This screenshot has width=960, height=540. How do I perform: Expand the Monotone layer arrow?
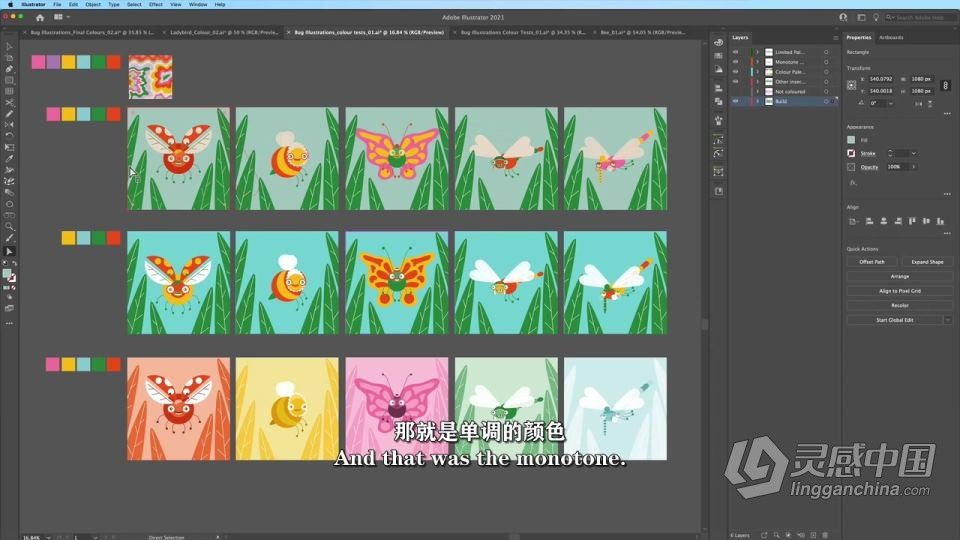coord(757,62)
